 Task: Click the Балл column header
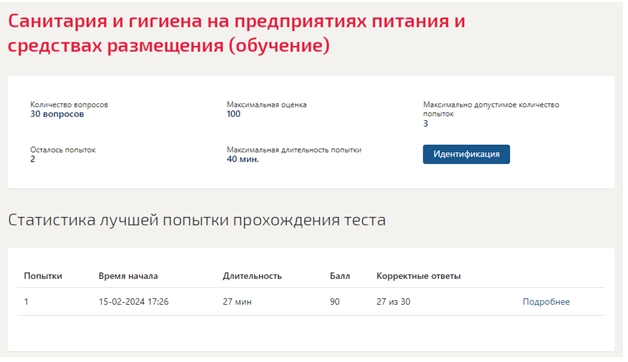coord(340,276)
